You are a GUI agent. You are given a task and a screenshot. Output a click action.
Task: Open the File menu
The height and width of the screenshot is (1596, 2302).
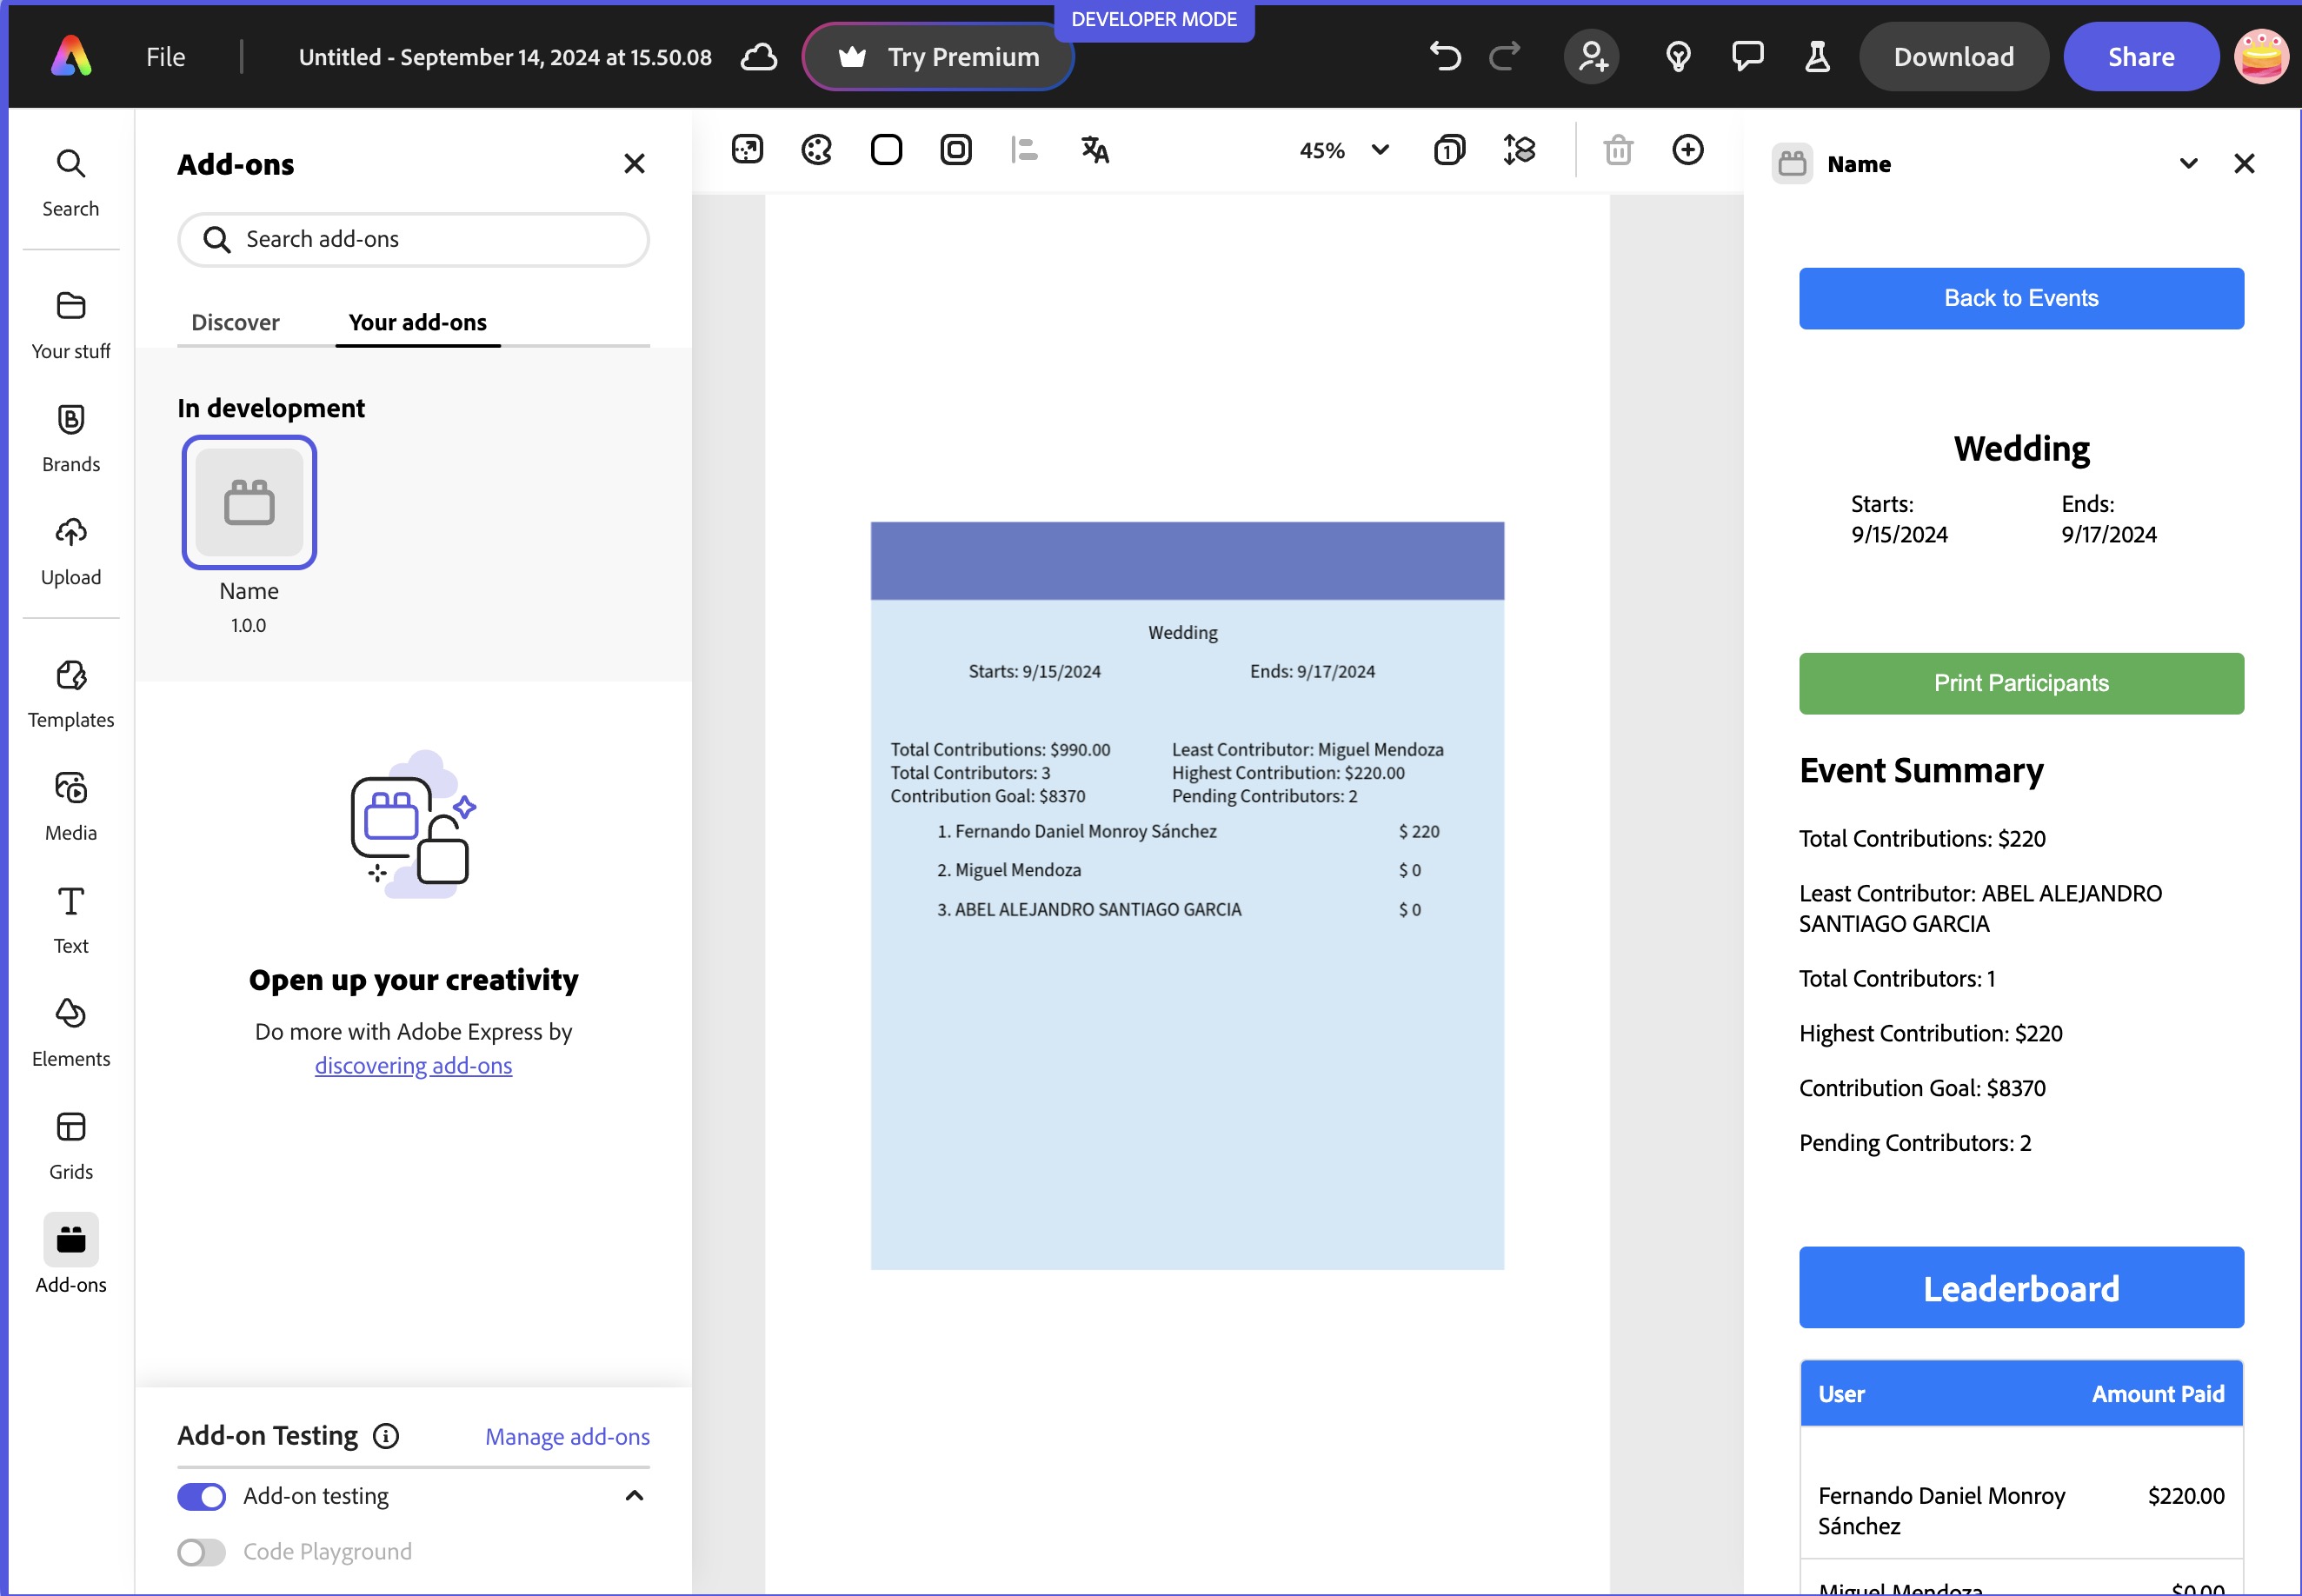click(165, 57)
